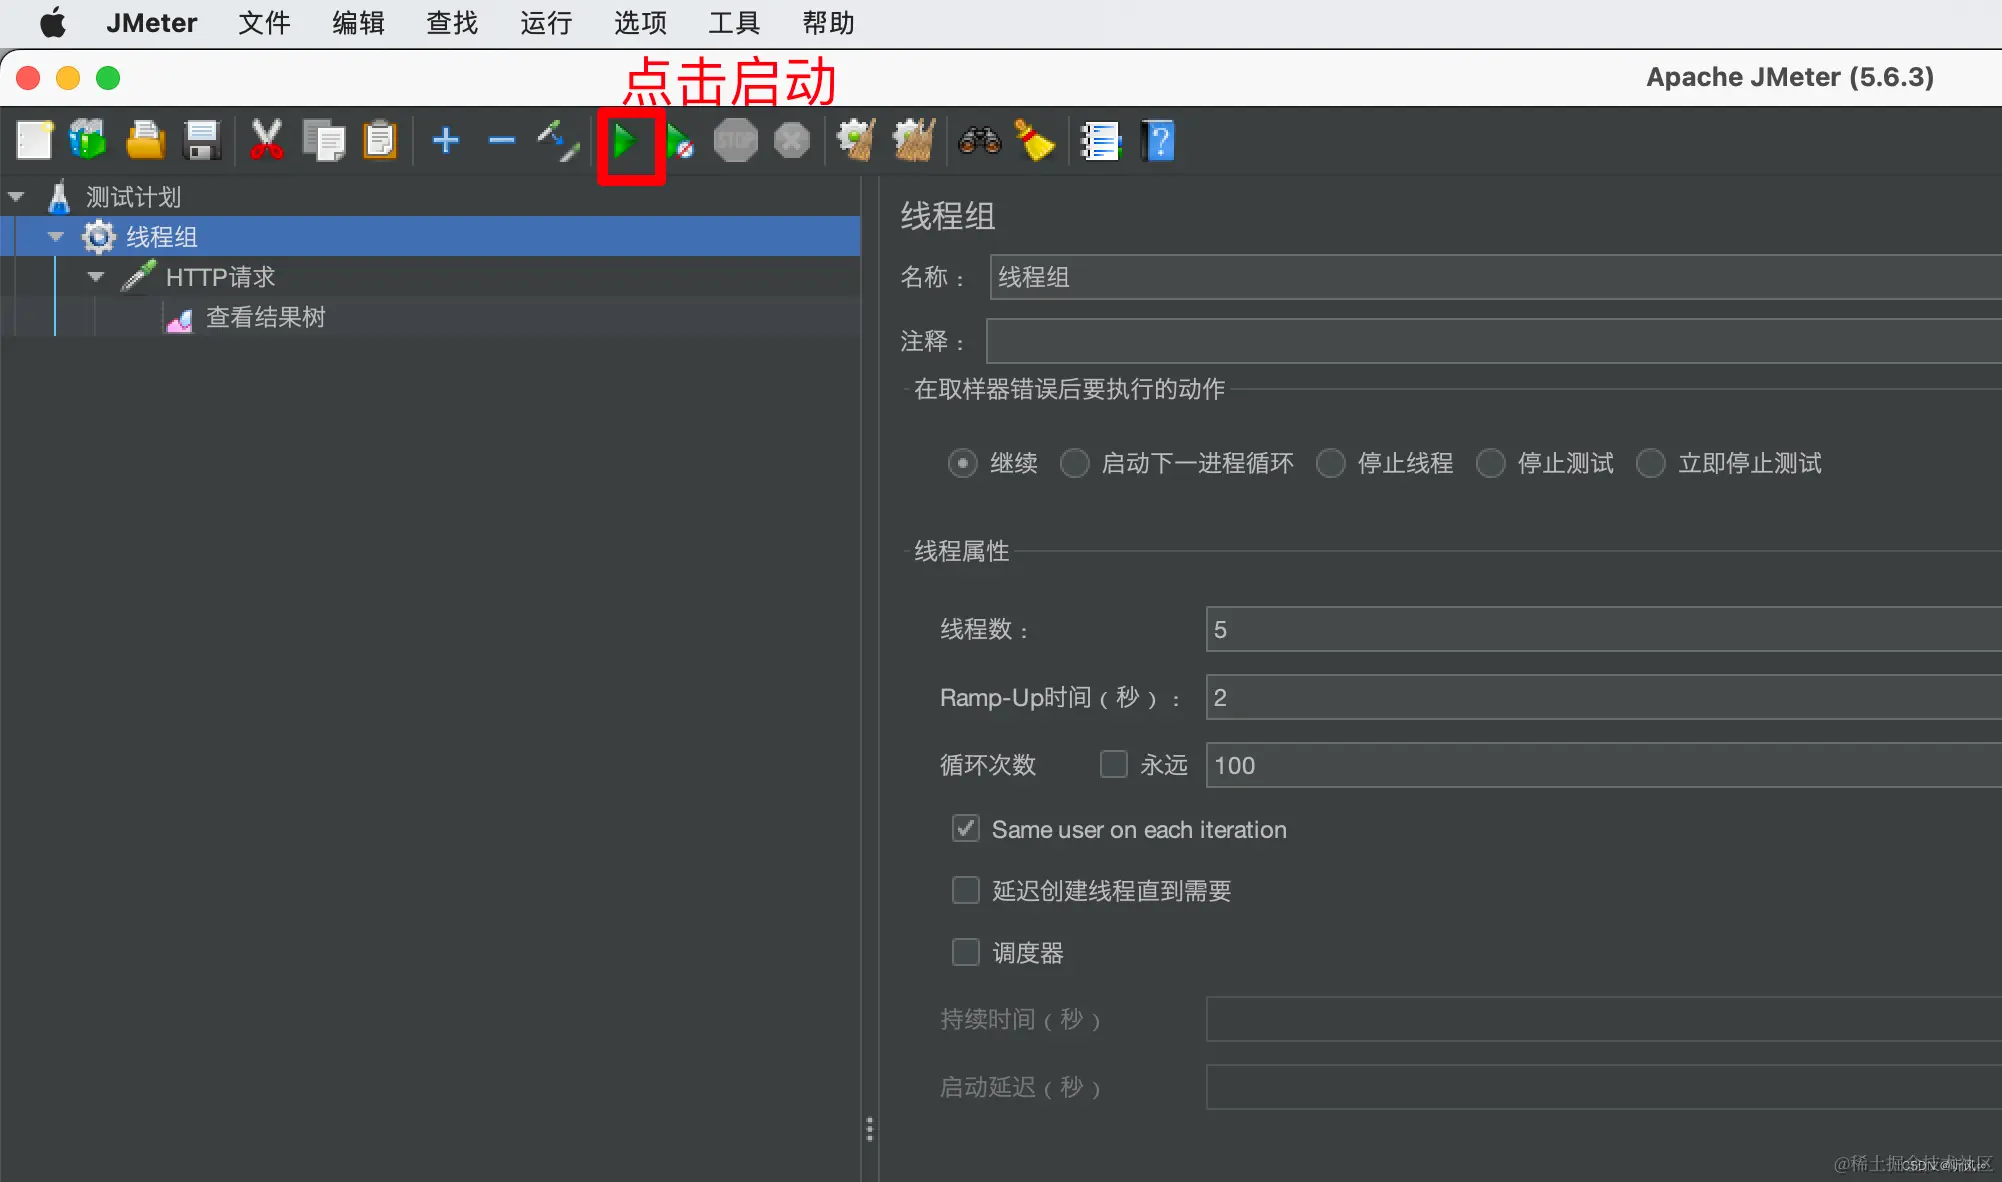2002x1182 pixels.
Task: Start the test with green play icon
Action: 626,141
